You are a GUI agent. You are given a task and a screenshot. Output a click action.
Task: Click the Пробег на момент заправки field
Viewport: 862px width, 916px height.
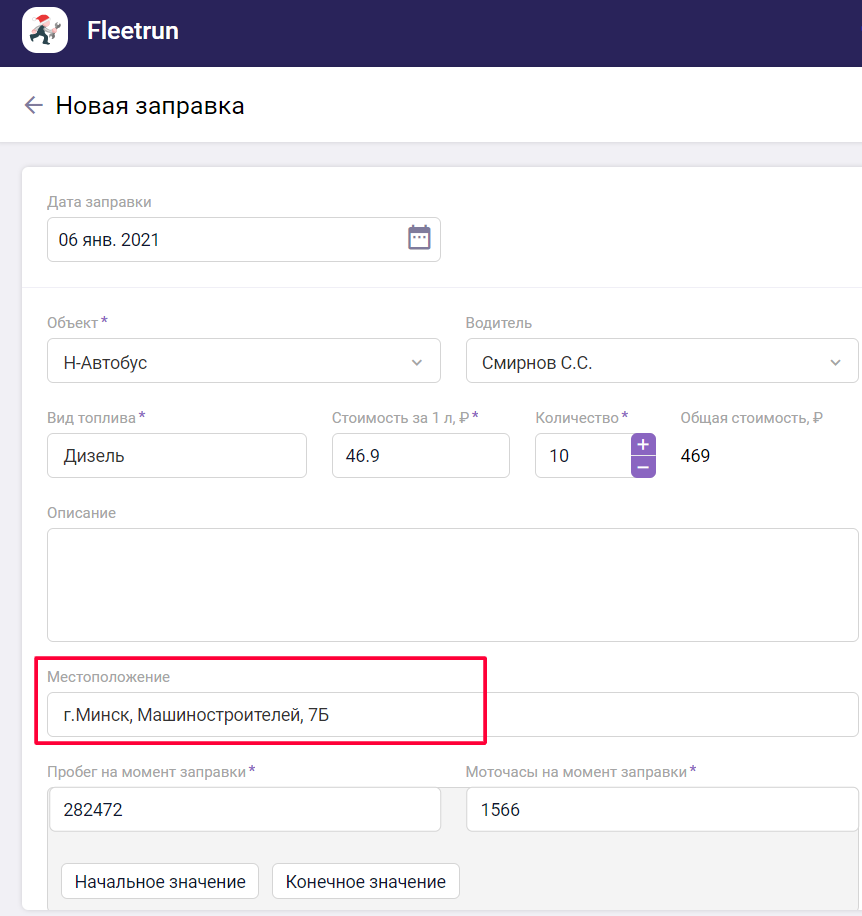pos(244,809)
